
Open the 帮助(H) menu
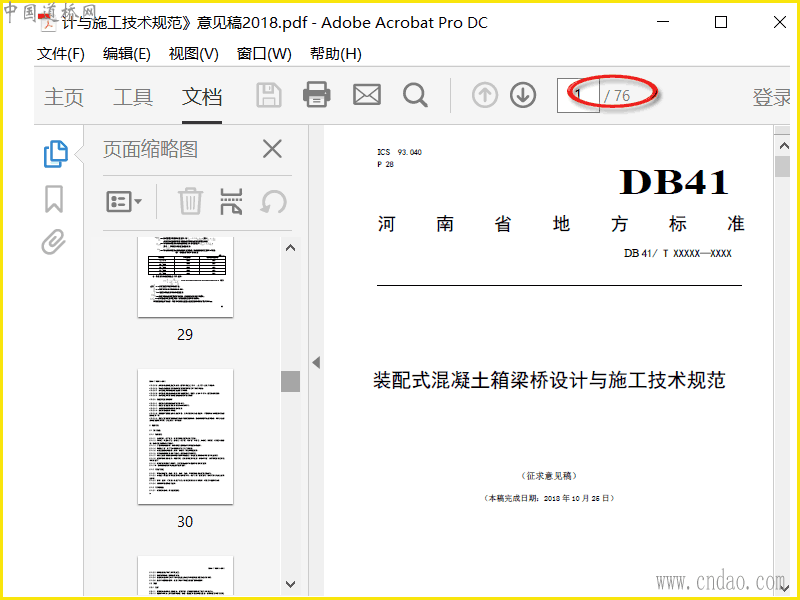[336, 54]
